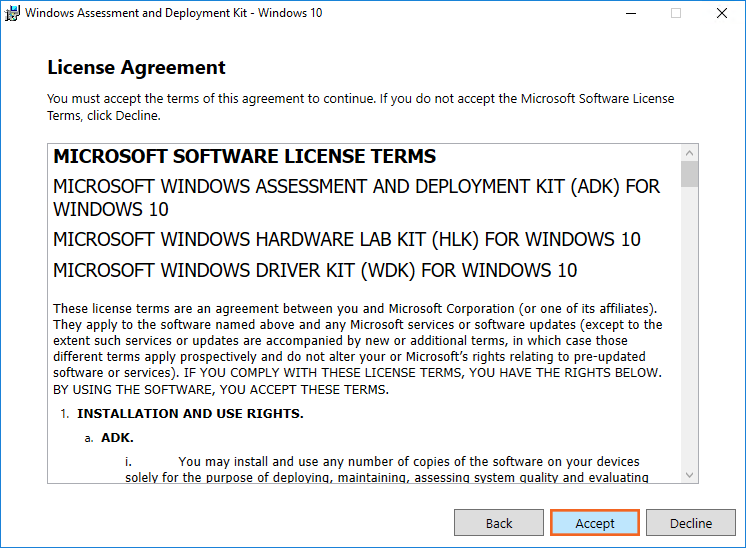Image resolution: width=746 pixels, height=548 pixels.
Task: Decline the license agreement
Action: pos(691,523)
